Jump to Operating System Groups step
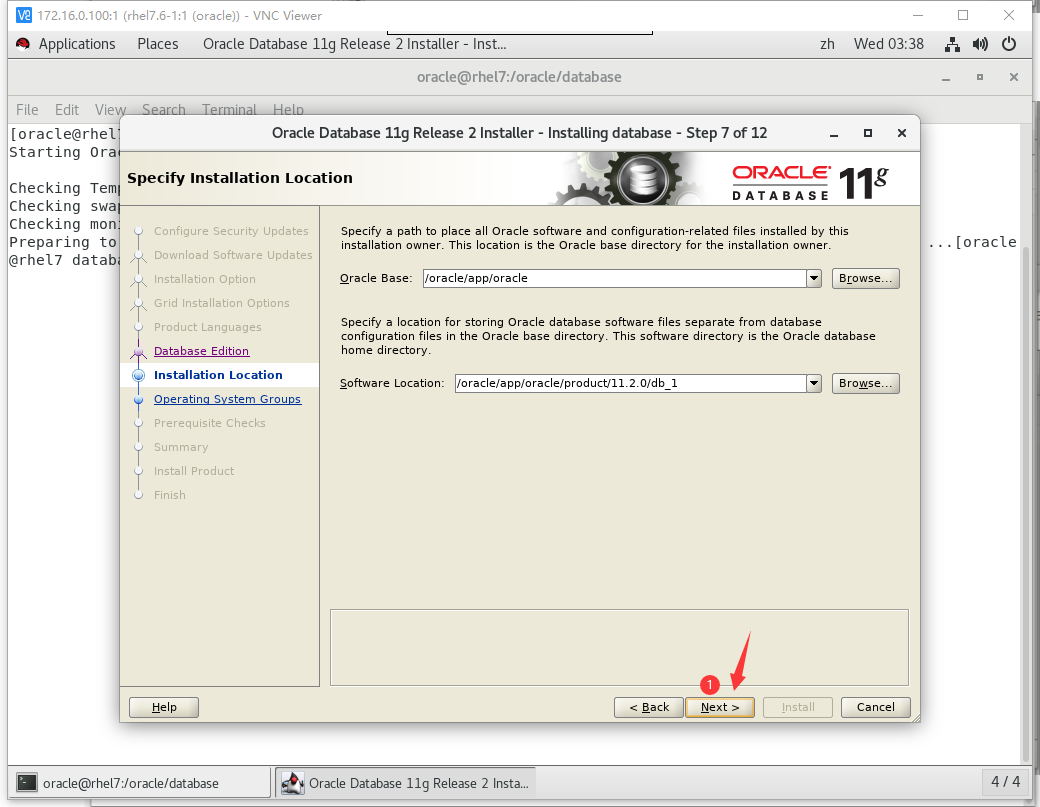The image size is (1040, 807). [x=227, y=399]
